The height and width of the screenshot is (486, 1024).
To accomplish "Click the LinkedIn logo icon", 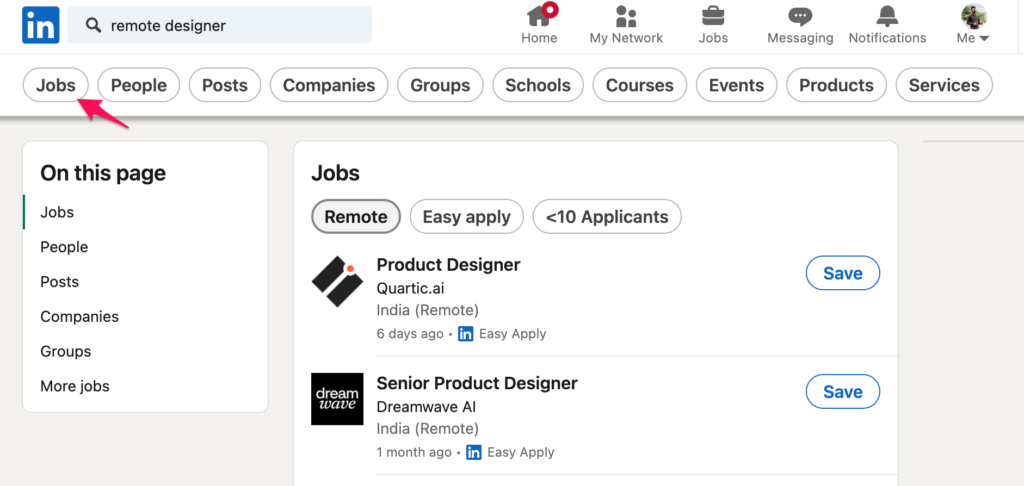I will [40, 25].
